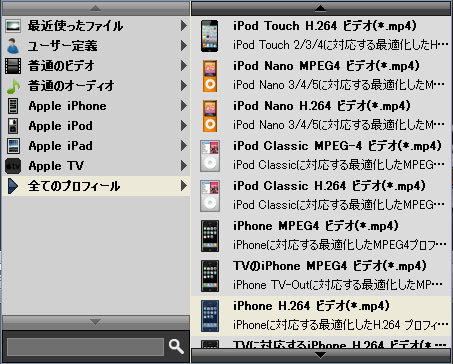Expand the 普通のビデオ submenu arrow

tap(184, 66)
